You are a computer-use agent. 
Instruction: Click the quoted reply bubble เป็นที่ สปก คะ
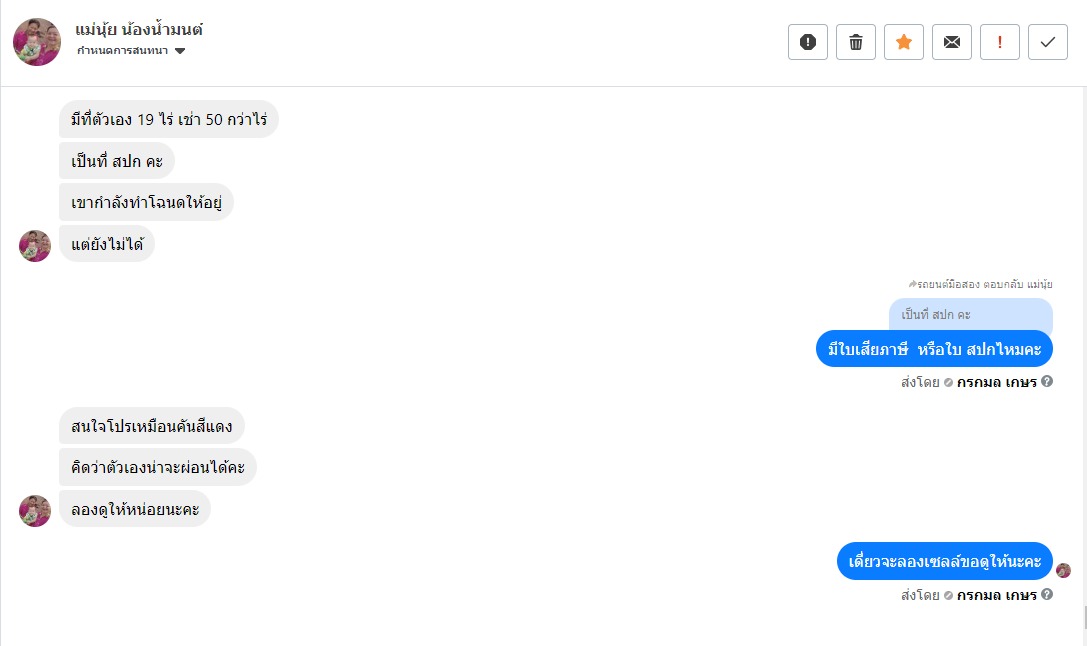[x=970, y=315]
